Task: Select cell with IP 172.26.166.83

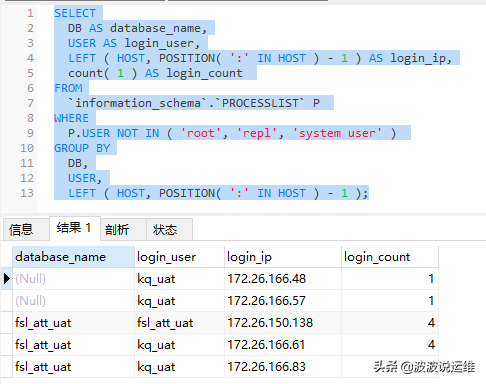Action: [x=283, y=367]
